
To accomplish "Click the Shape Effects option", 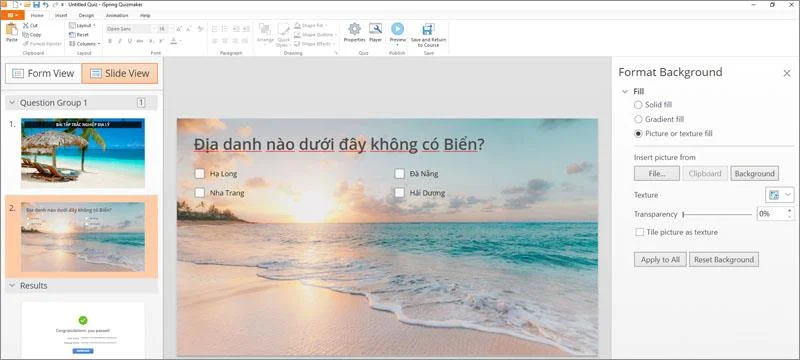I will coord(314,44).
